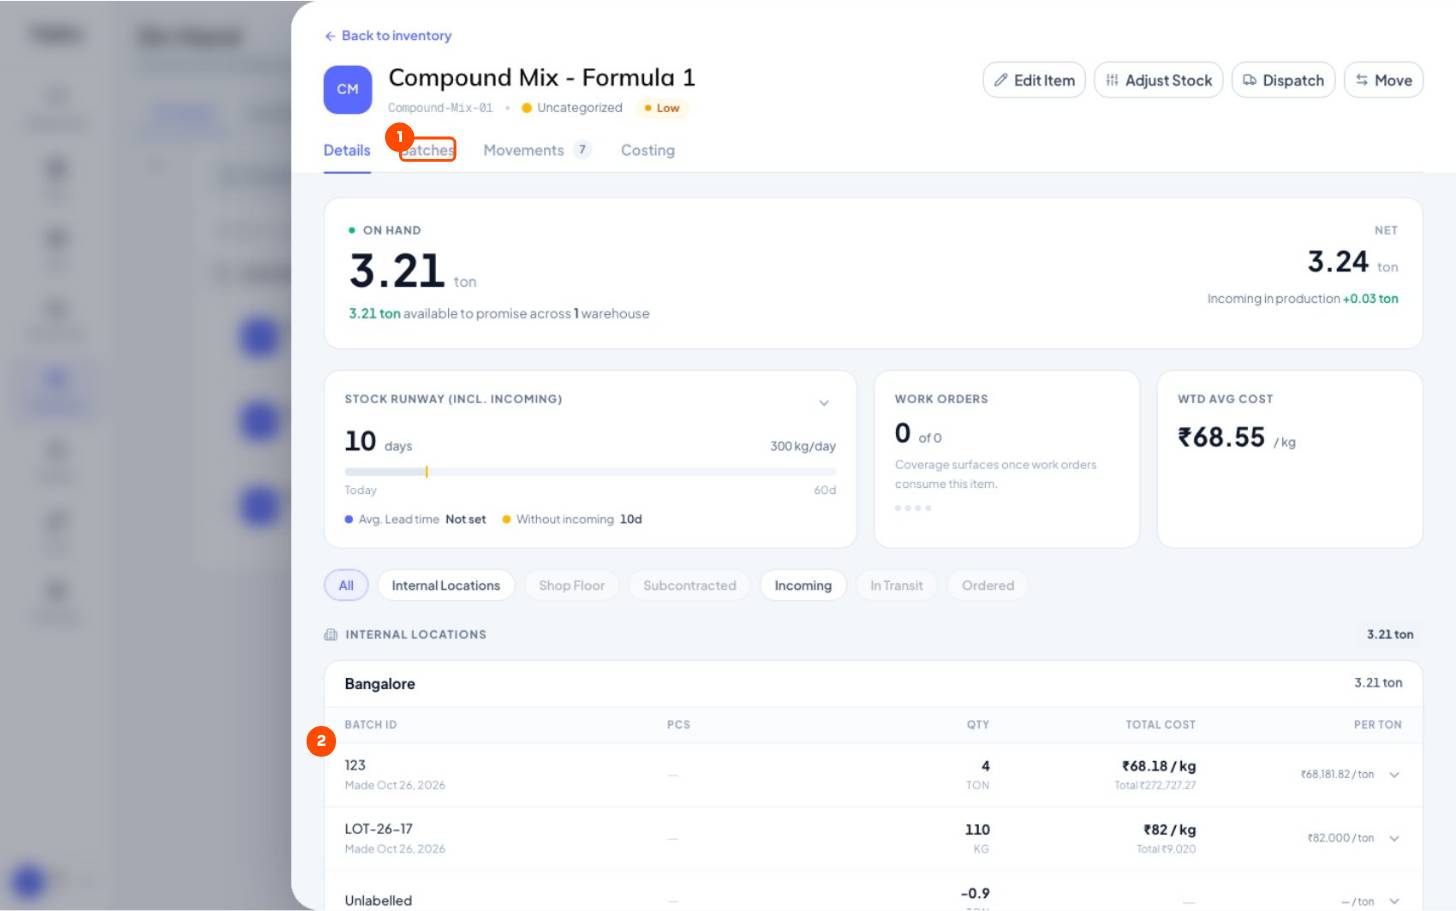Screen dimensions: 1456x911
Task: Click the stock runway progress bar
Action: [x=590, y=471]
